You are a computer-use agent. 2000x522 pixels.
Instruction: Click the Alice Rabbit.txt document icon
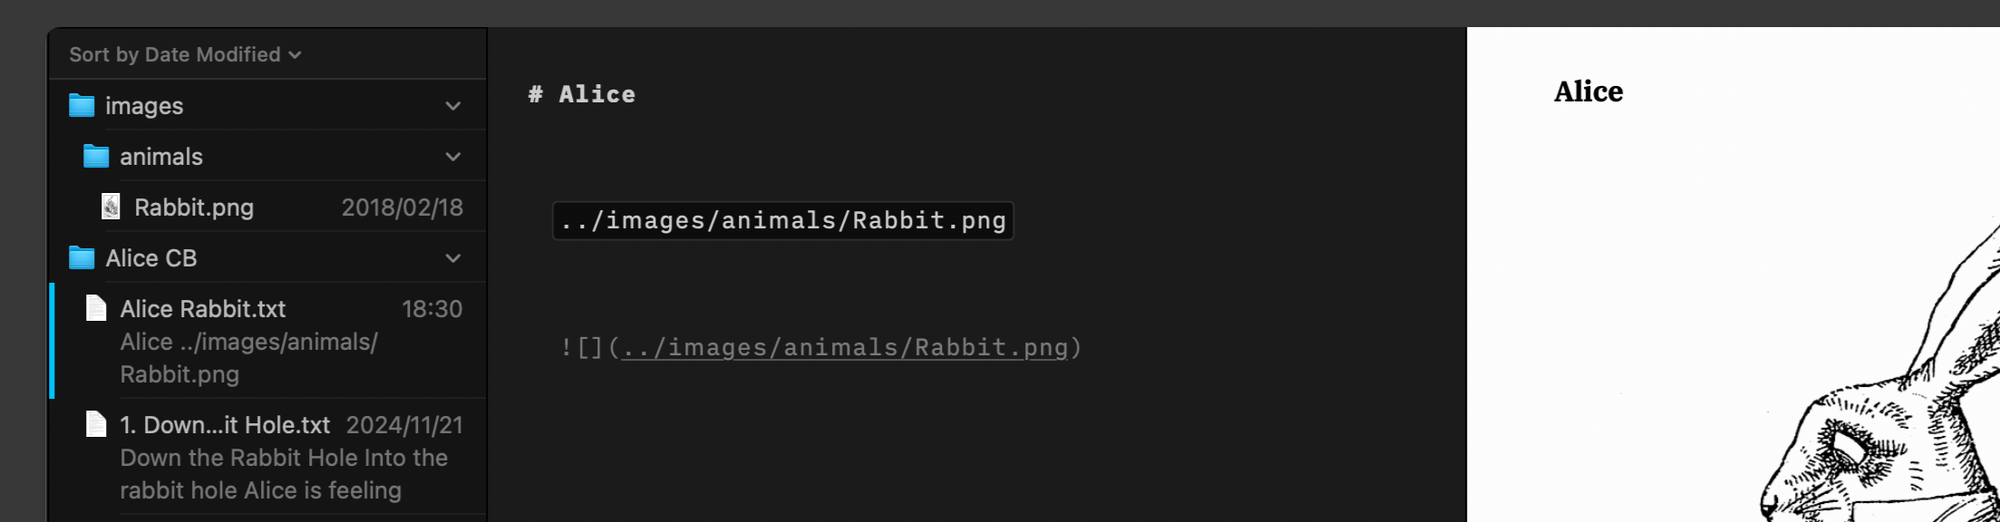(x=96, y=308)
